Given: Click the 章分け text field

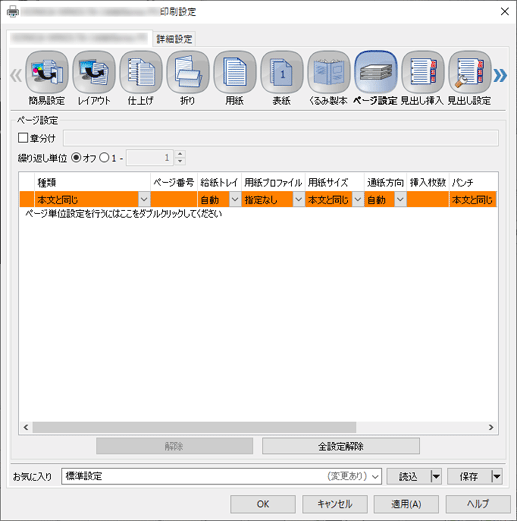Looking at the screenshot, I should pyautogui.click(x=281, y=138).
